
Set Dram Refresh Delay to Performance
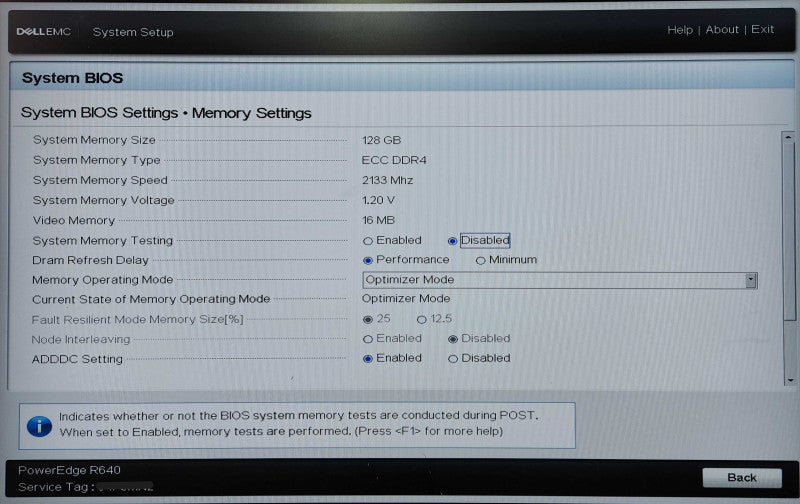coord(368,260)
